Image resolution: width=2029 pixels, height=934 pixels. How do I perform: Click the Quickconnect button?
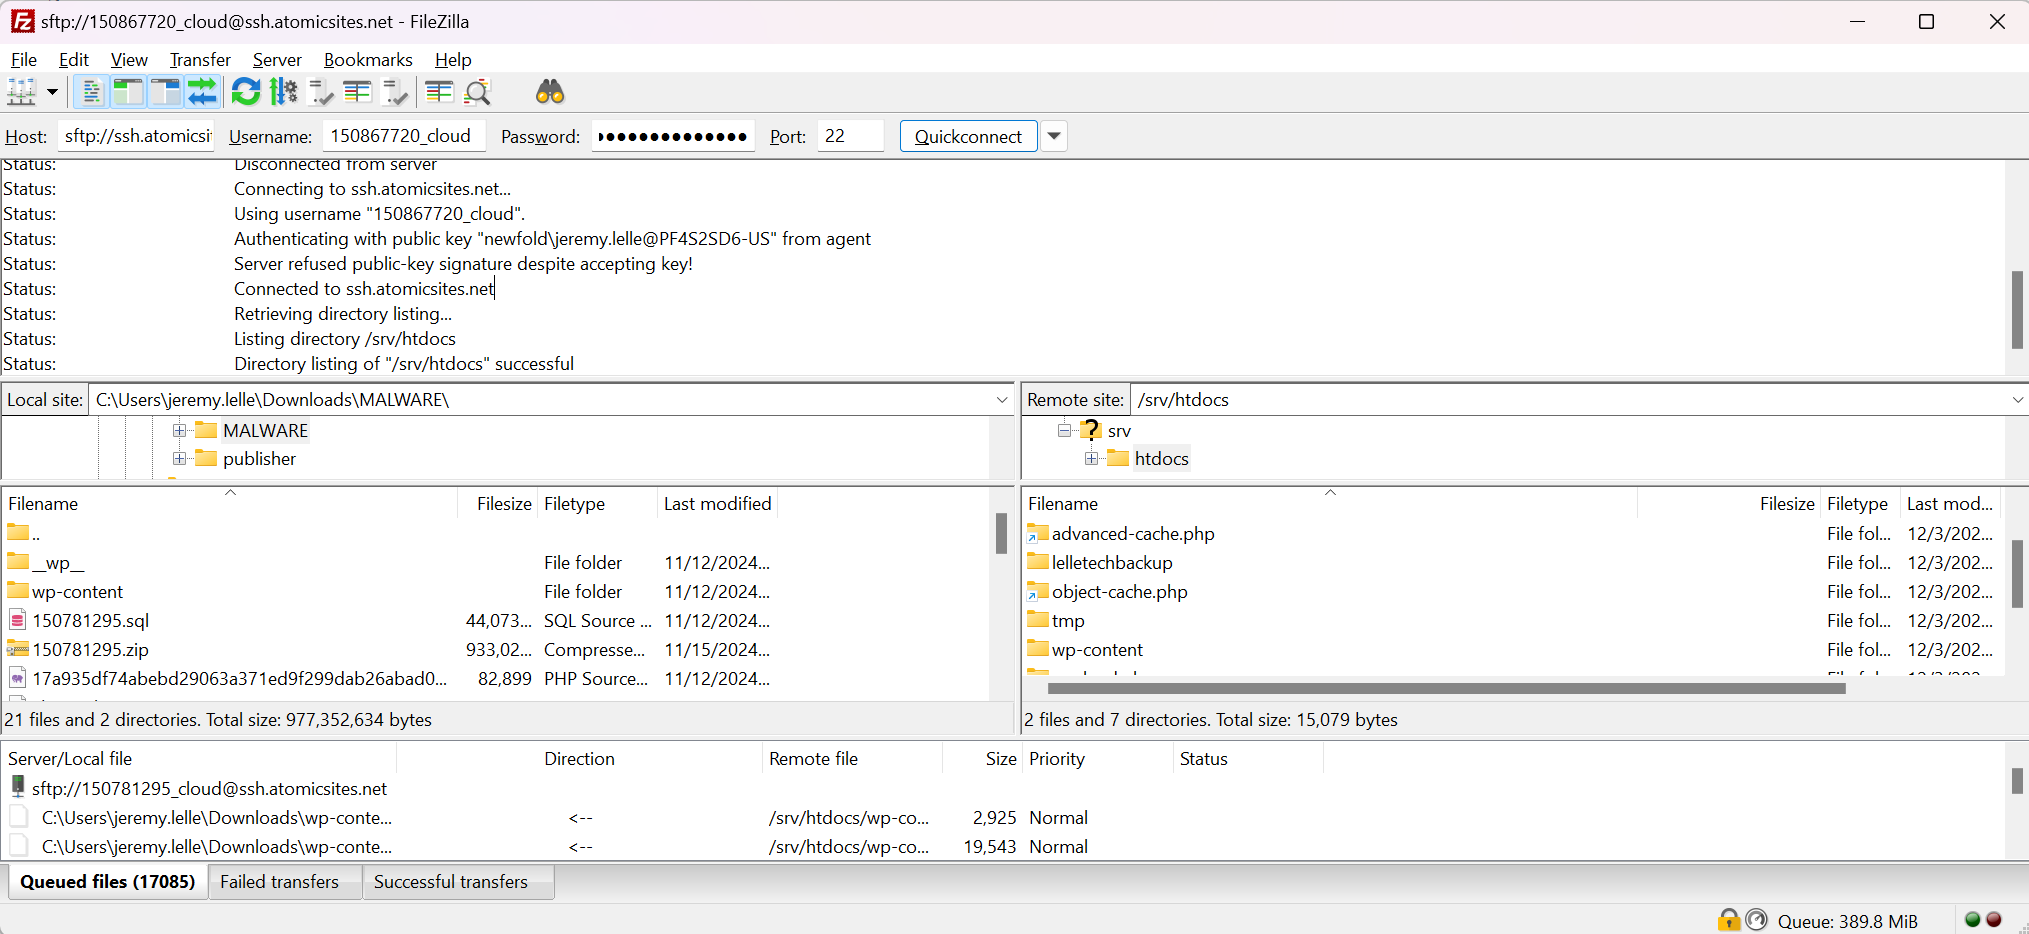[967, 136]
